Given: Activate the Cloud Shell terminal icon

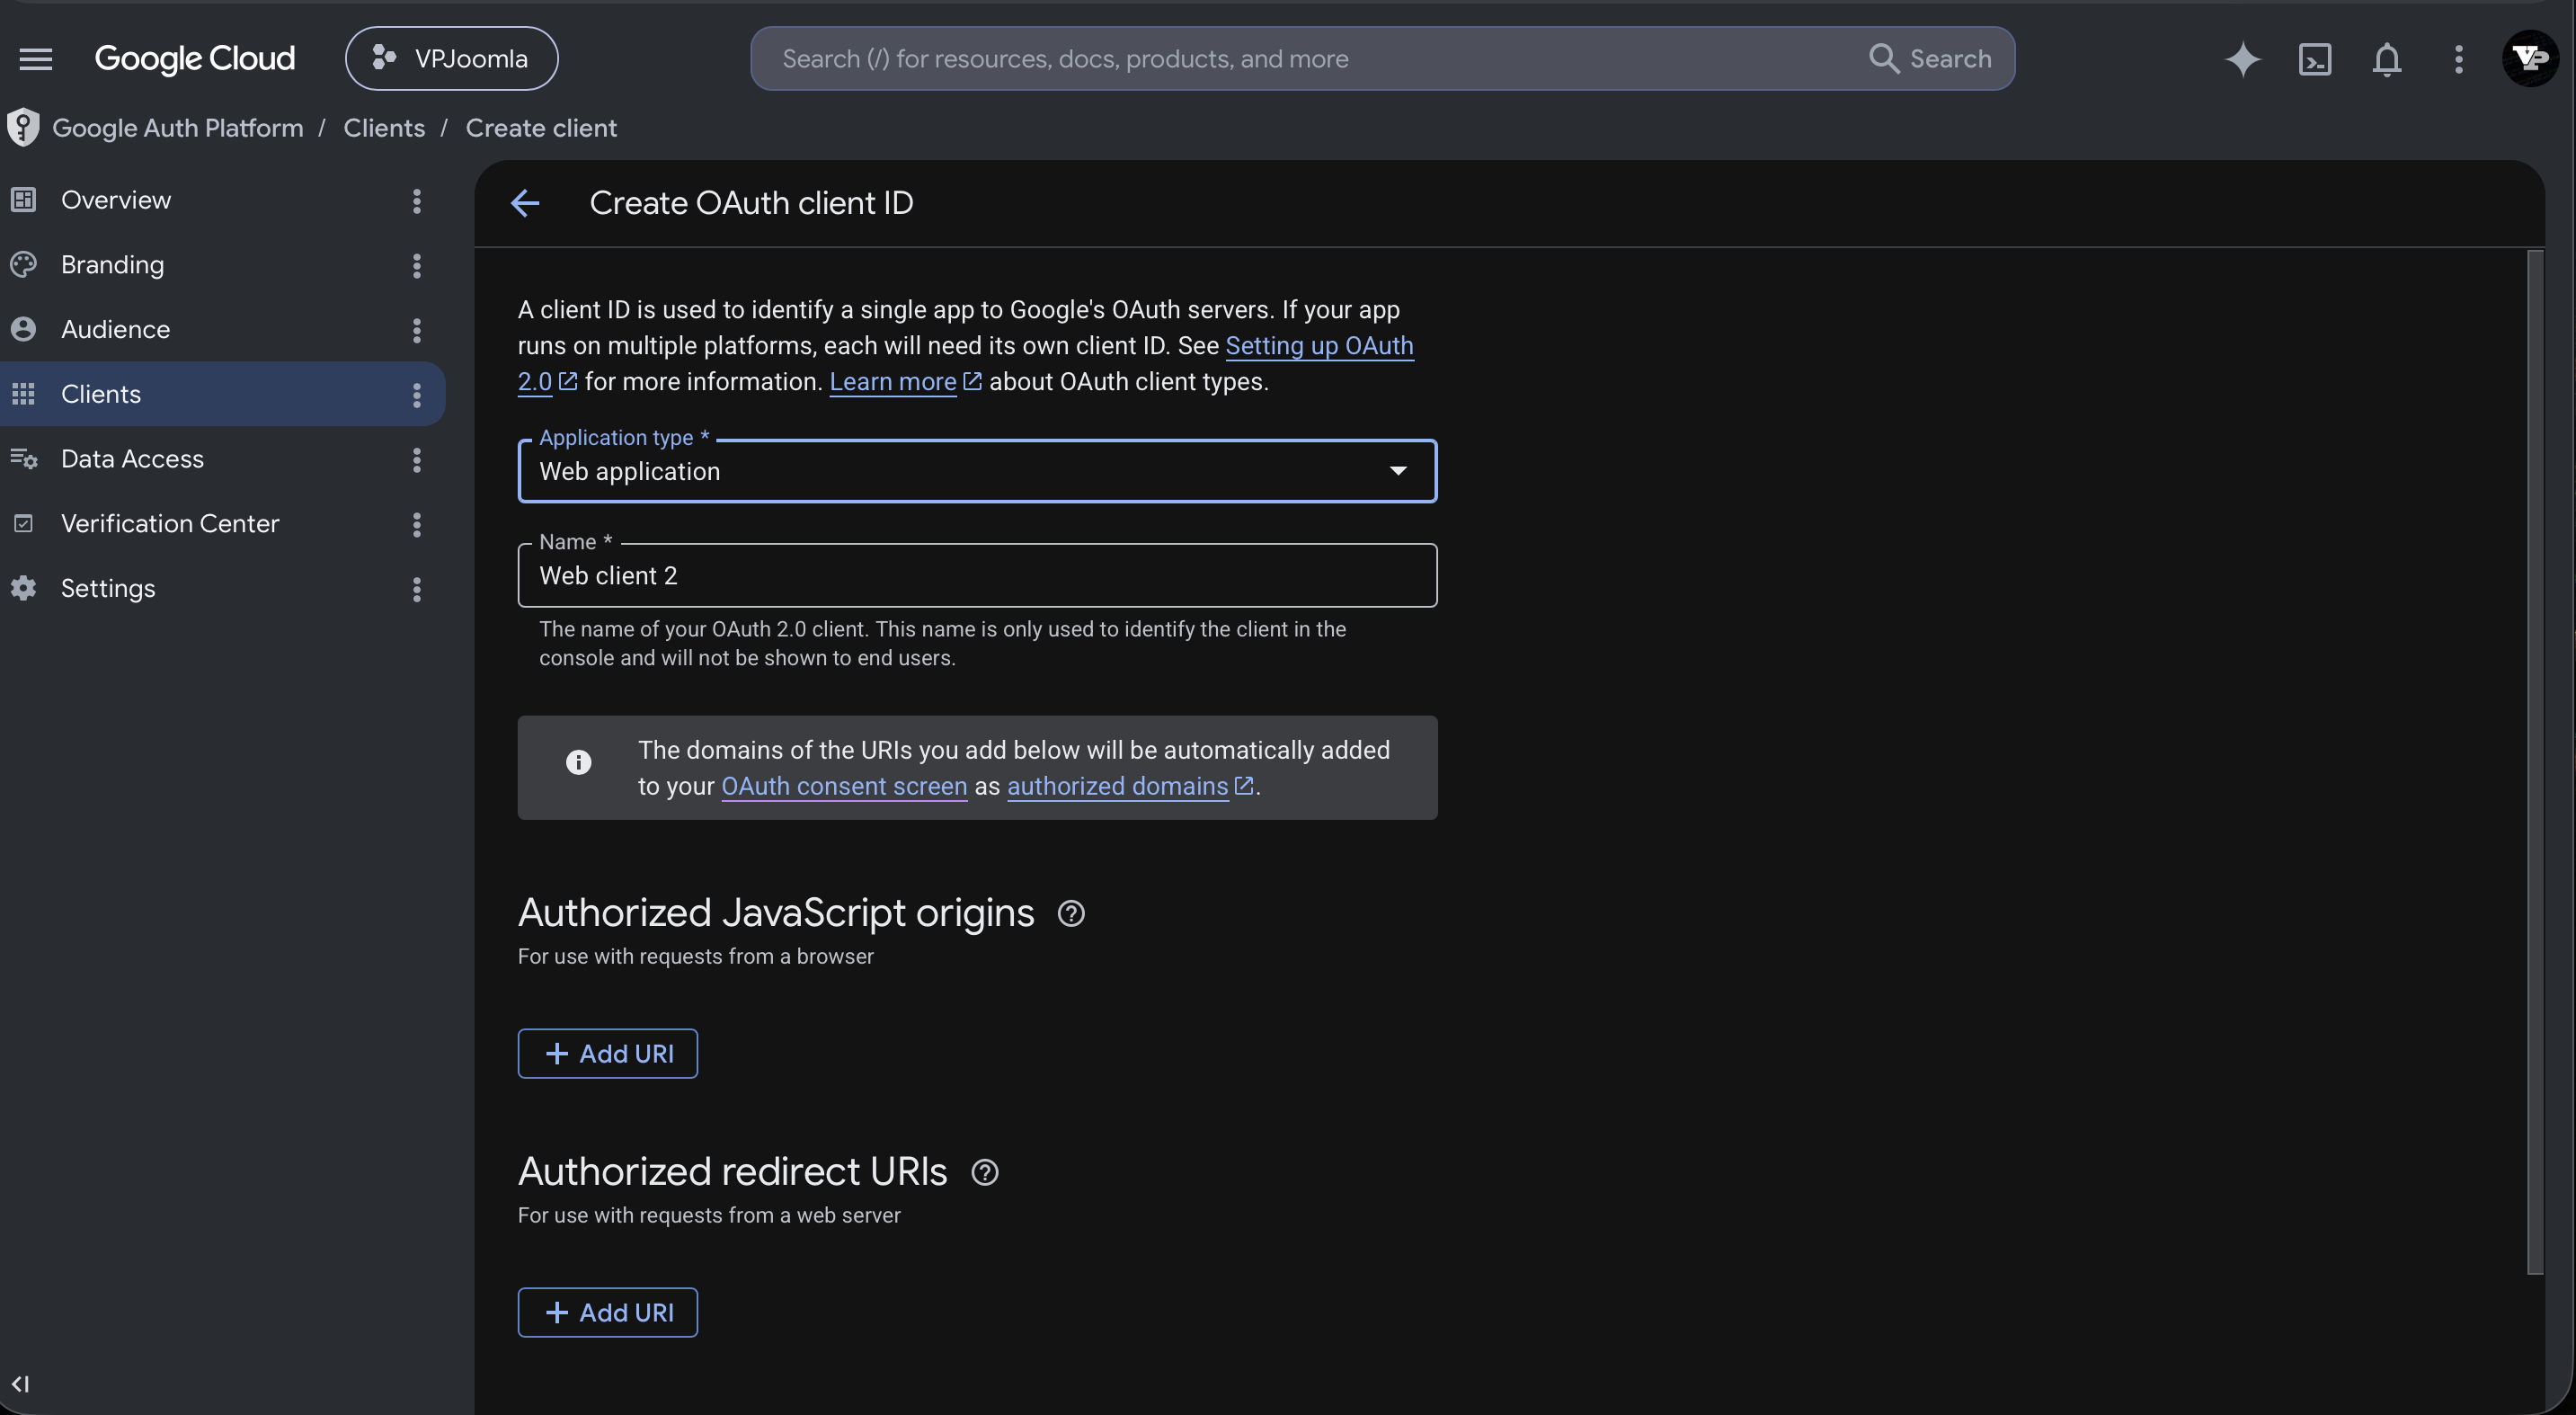Looking at the screenshot, I should pos(2315,59).
